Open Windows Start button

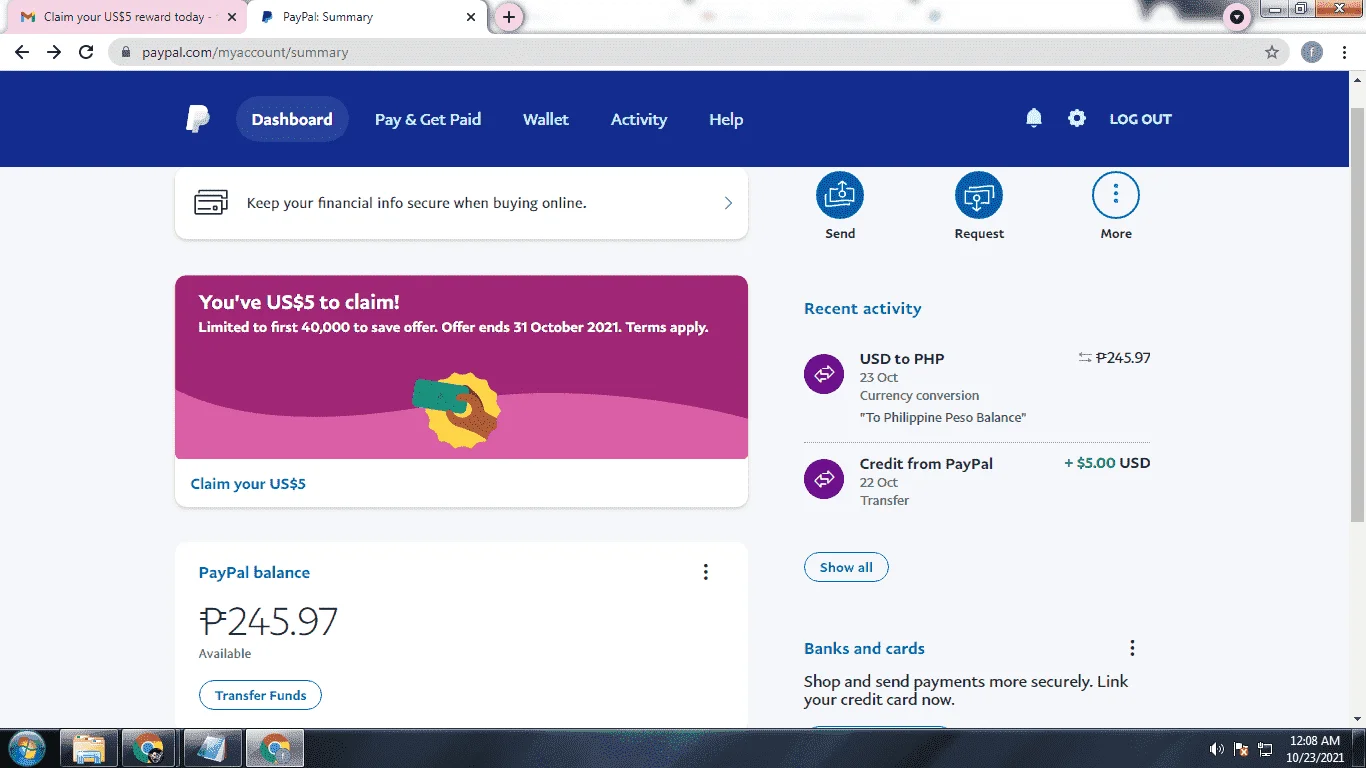pos(26,748)
